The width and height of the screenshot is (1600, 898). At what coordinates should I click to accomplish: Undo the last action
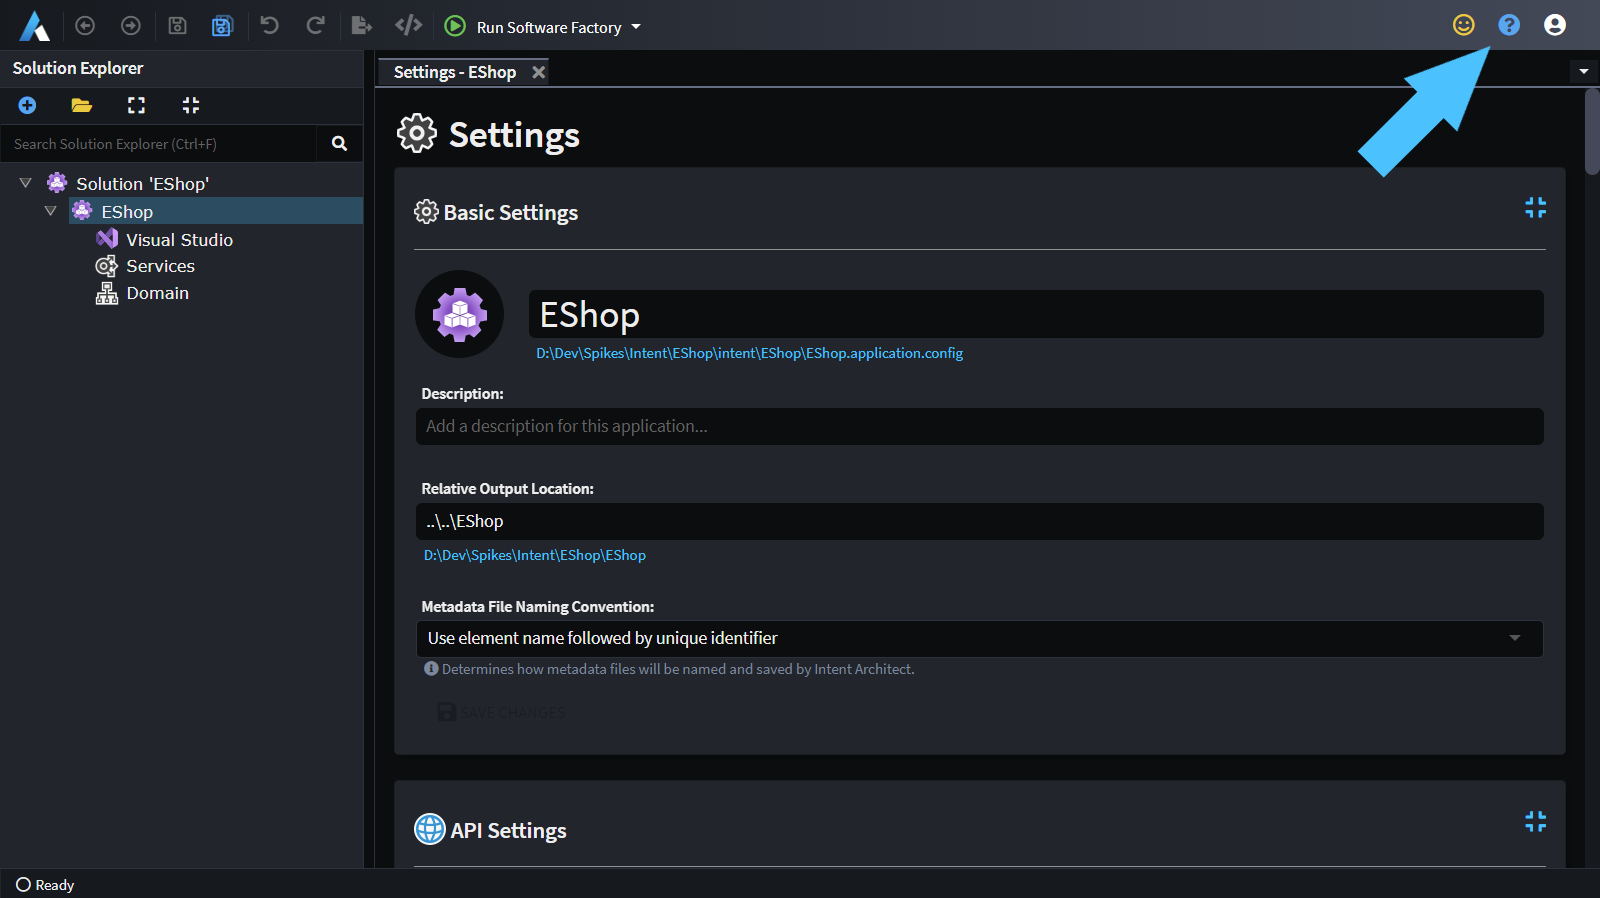269,25
